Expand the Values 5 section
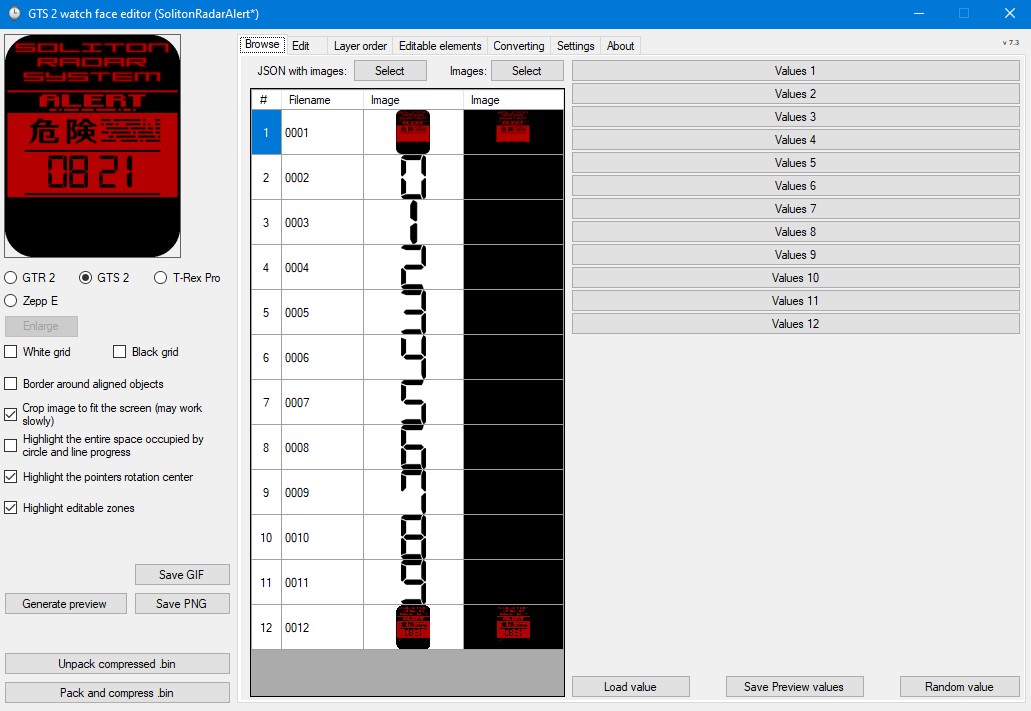Image resolution: width=1031 pixels, height=711 pixels. pos(796,162)
